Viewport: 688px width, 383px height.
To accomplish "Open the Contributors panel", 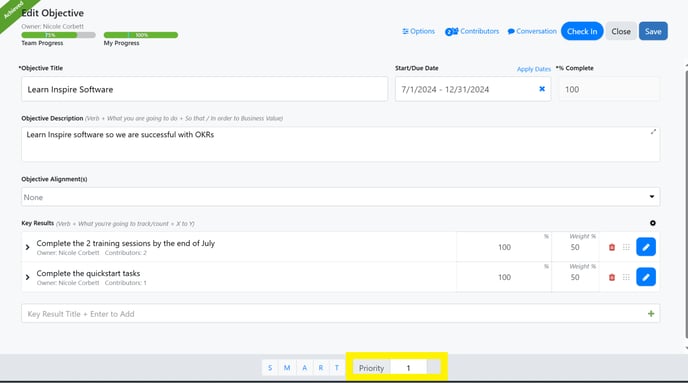I will pyautogui.click(x=472, y=31).
